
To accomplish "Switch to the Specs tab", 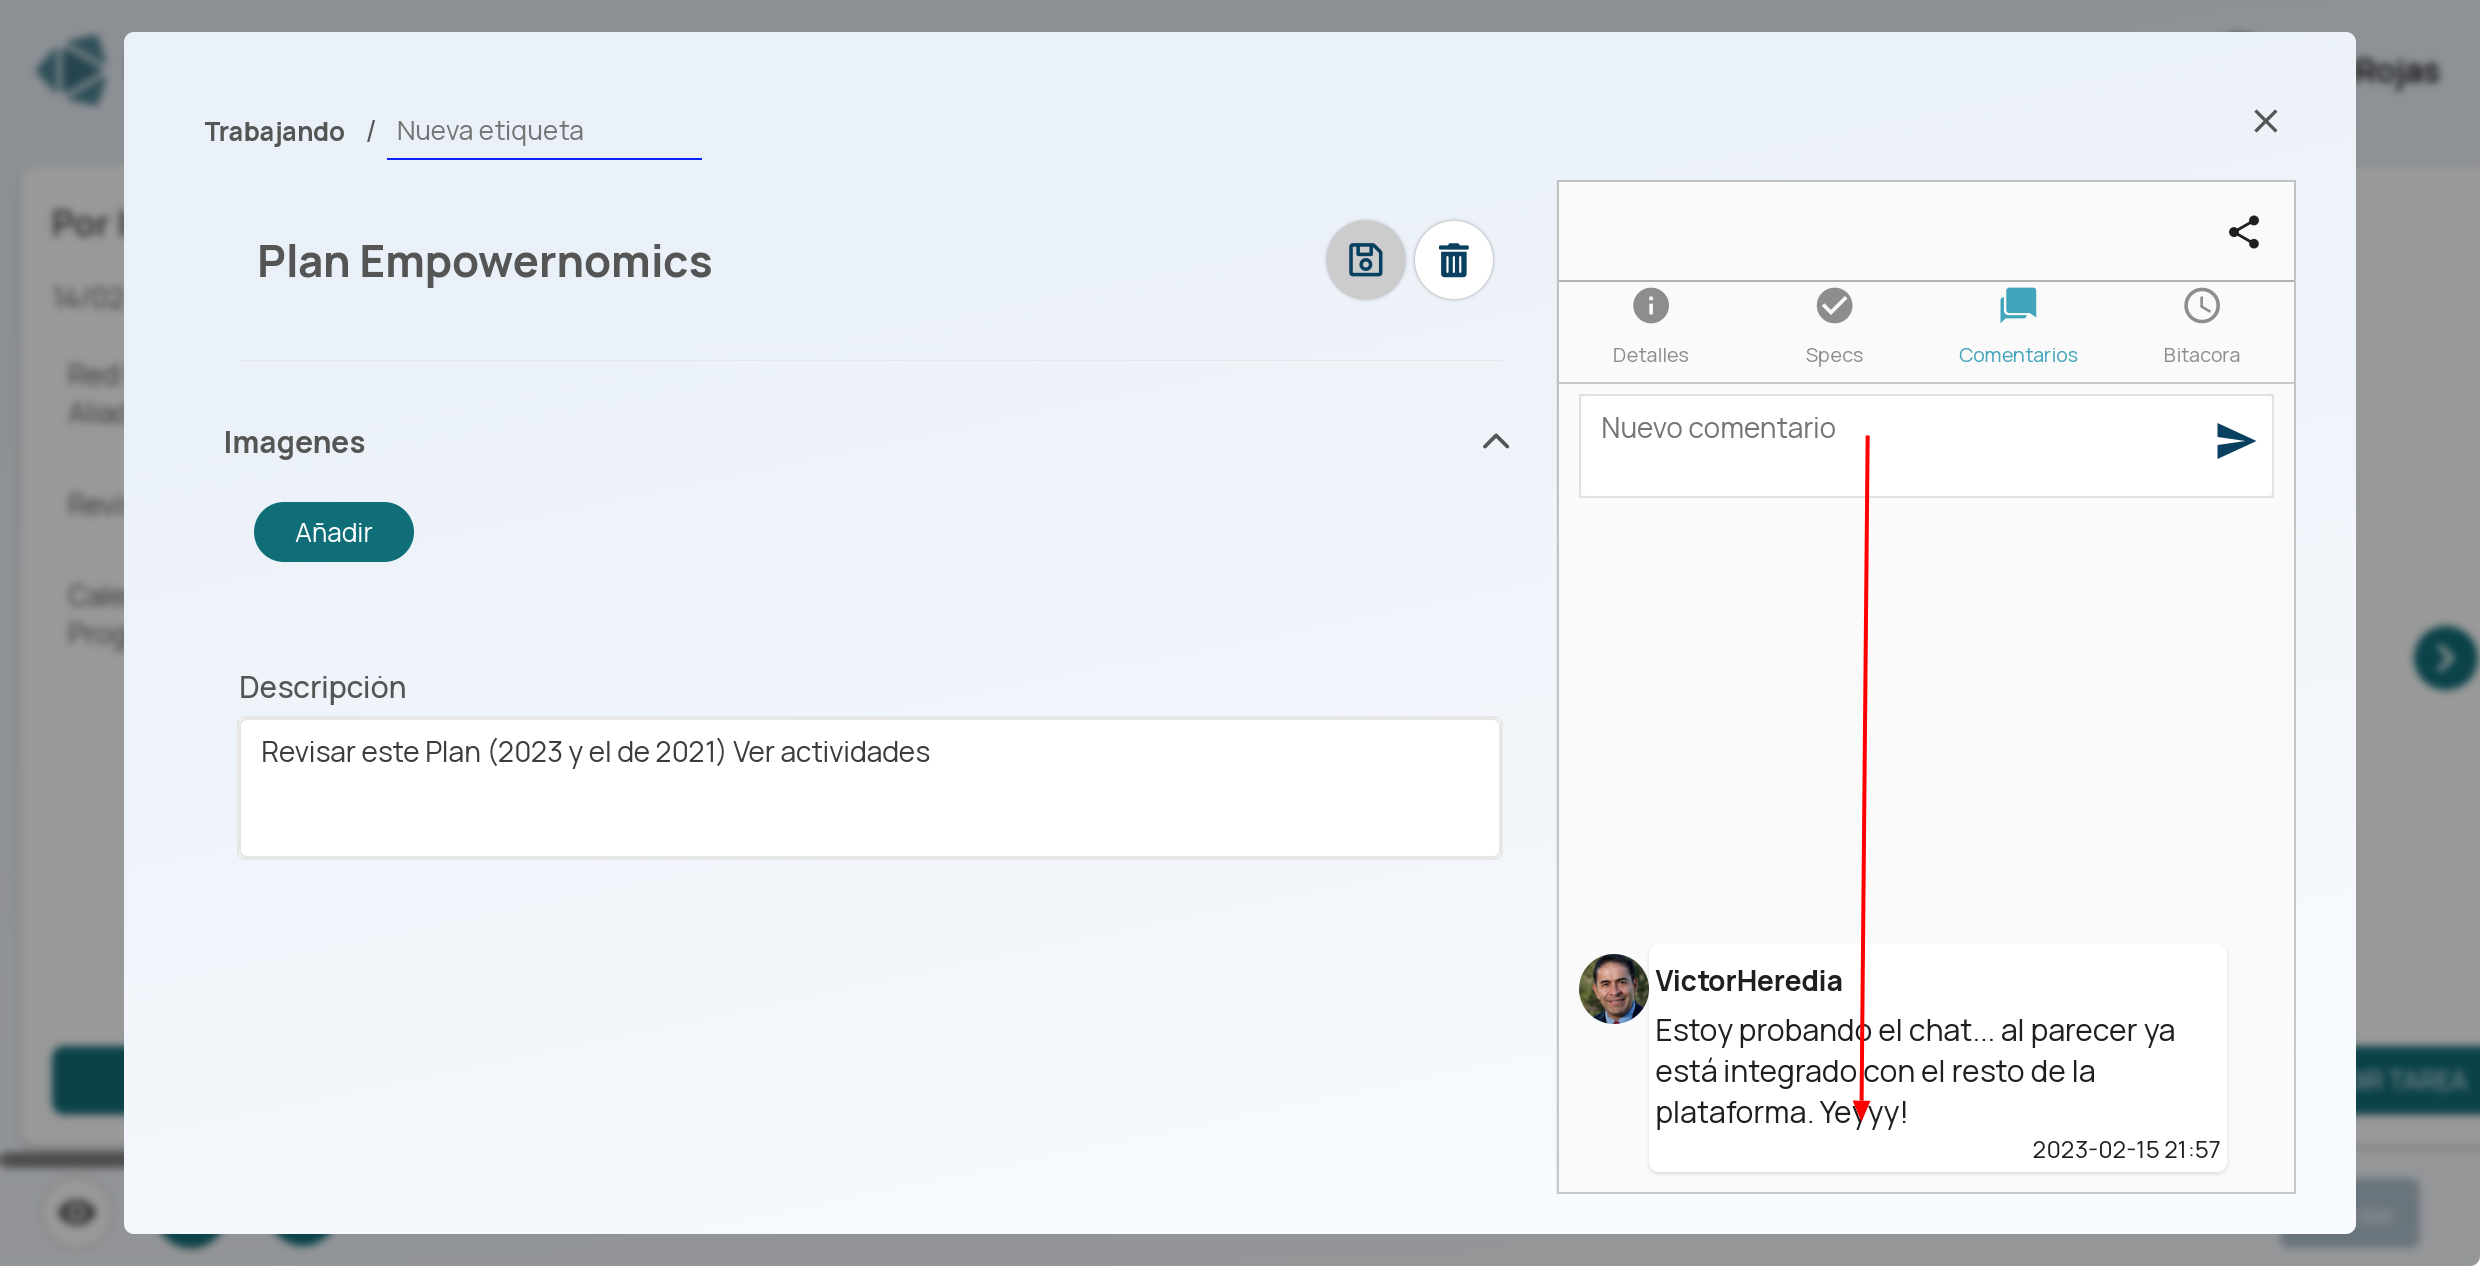I will tap(1834, 327).
